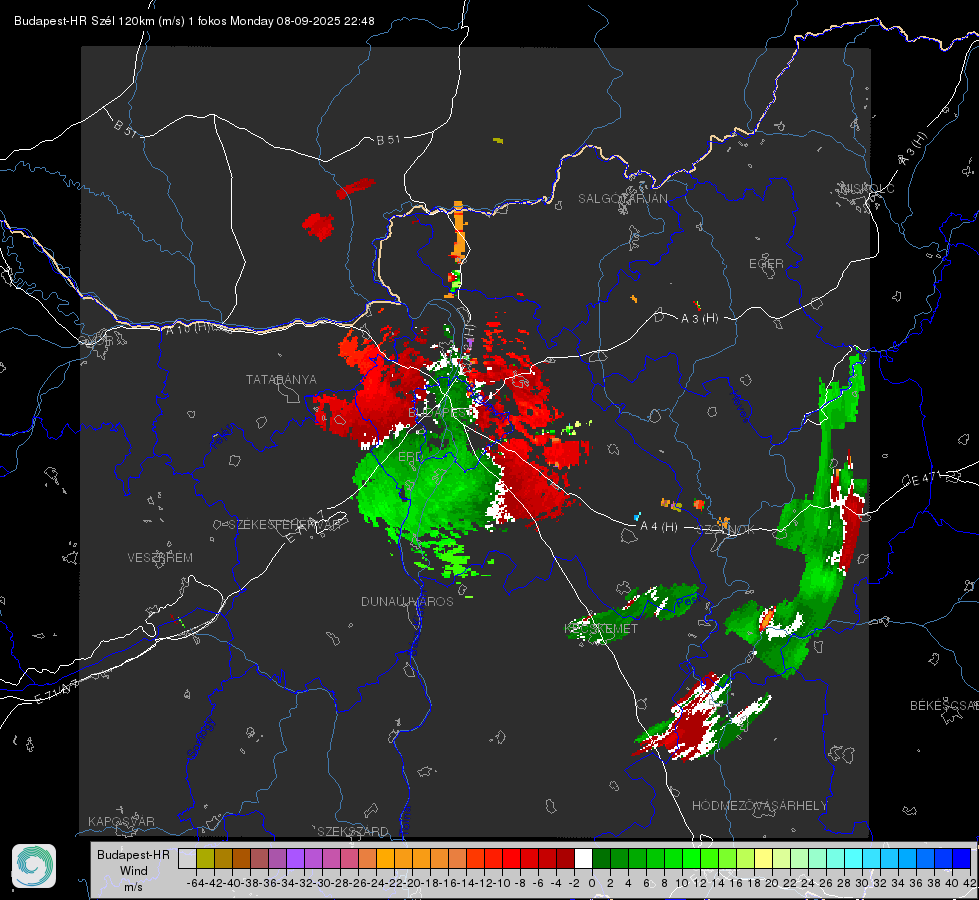Select the light gray first legend swatch
Viewport: 979px width, 900px height.
coord(187,859)
